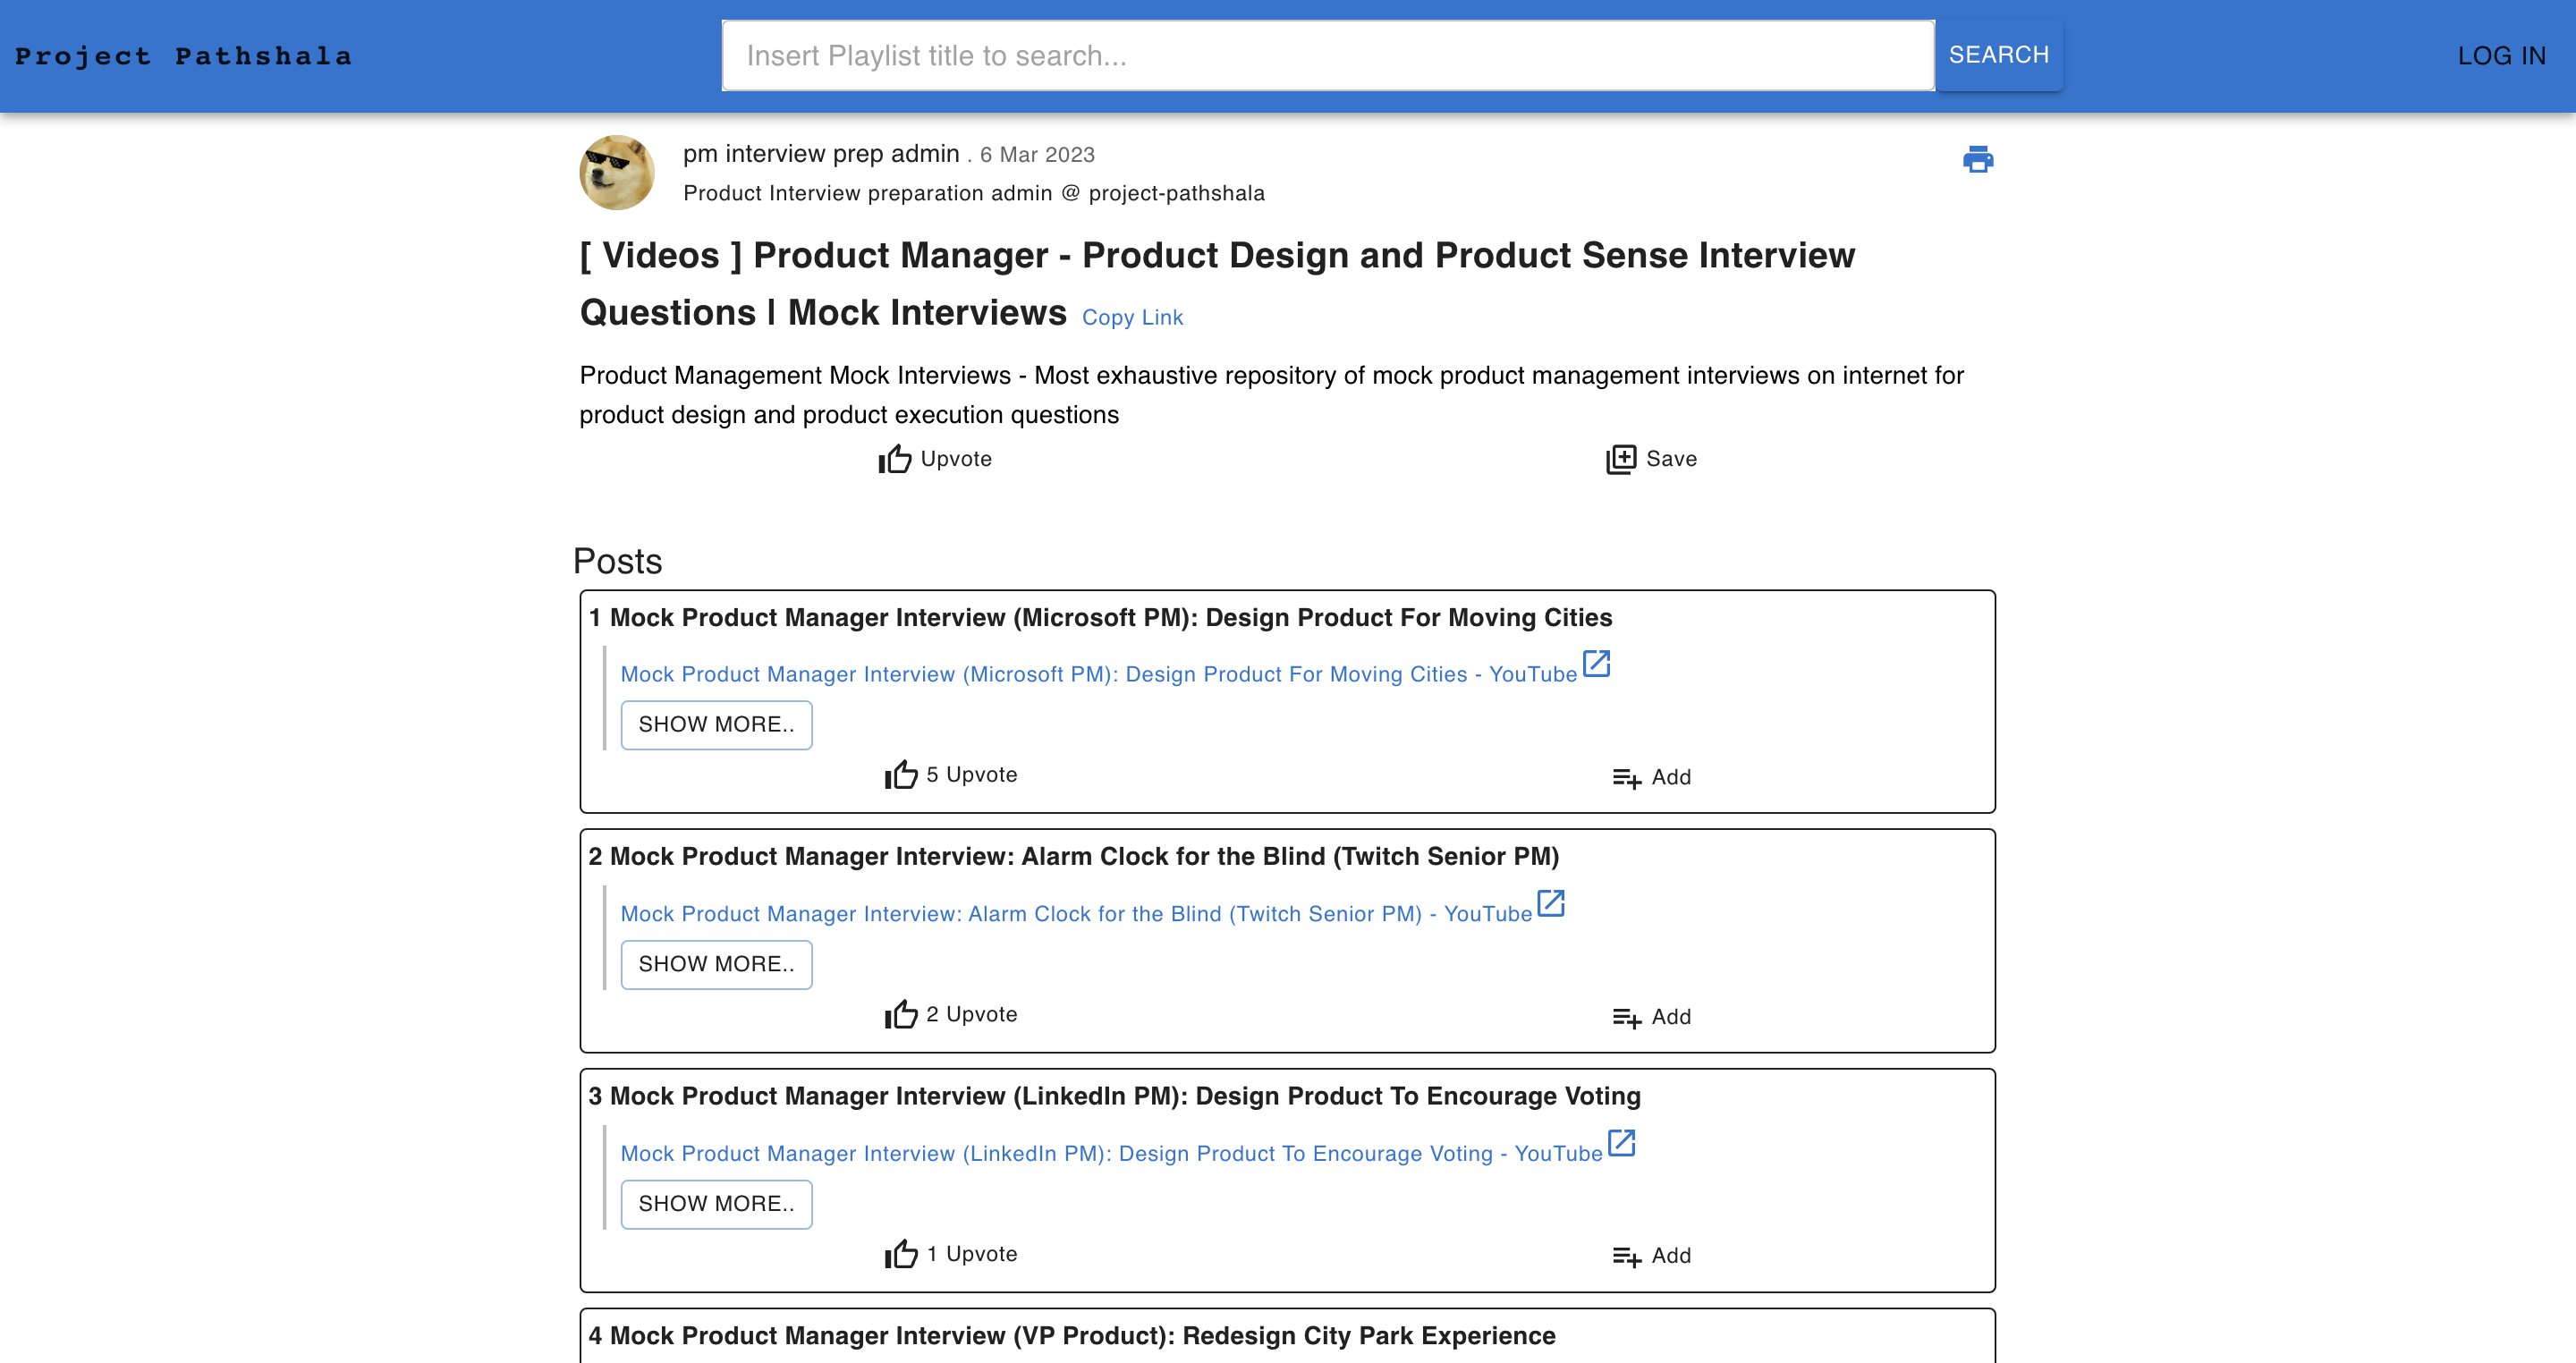The width and height of the screenshot is (2576, 1363).
Task: Upvote thumbs-up icon on Encourage Voting post
Action: [x=900, y=1254]
